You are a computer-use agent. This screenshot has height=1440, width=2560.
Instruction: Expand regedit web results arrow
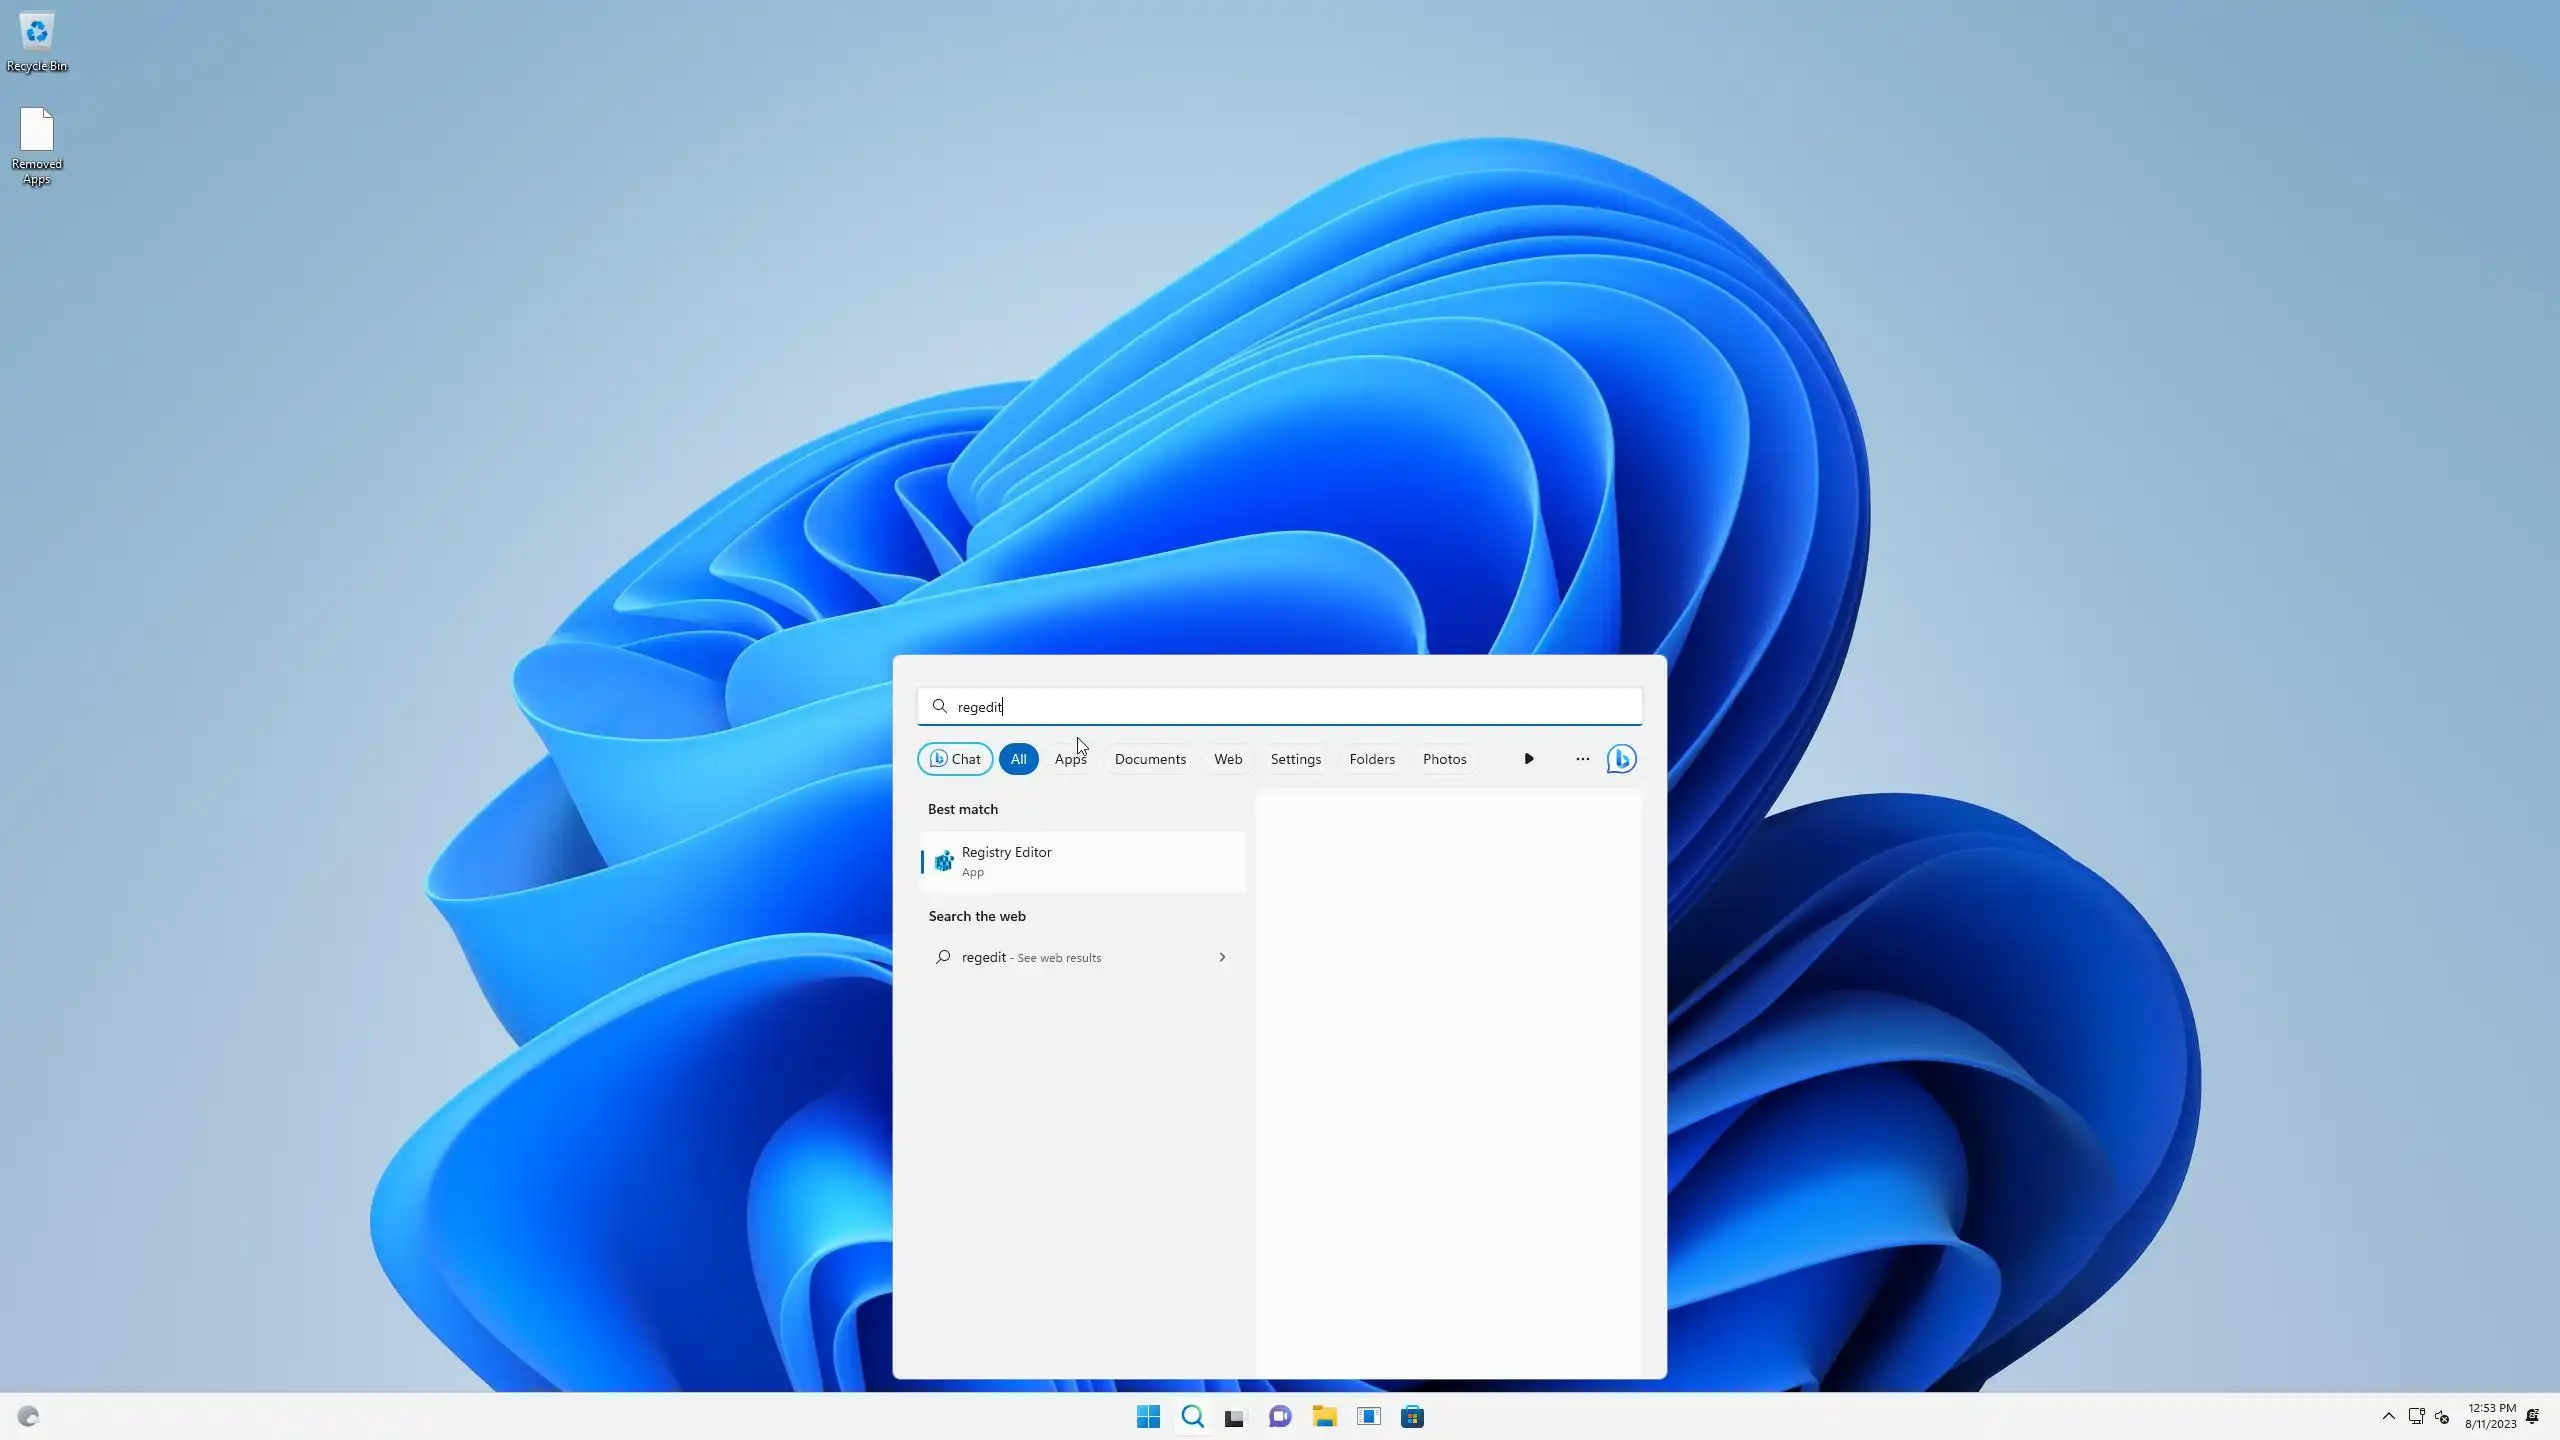coord(1222,957)
